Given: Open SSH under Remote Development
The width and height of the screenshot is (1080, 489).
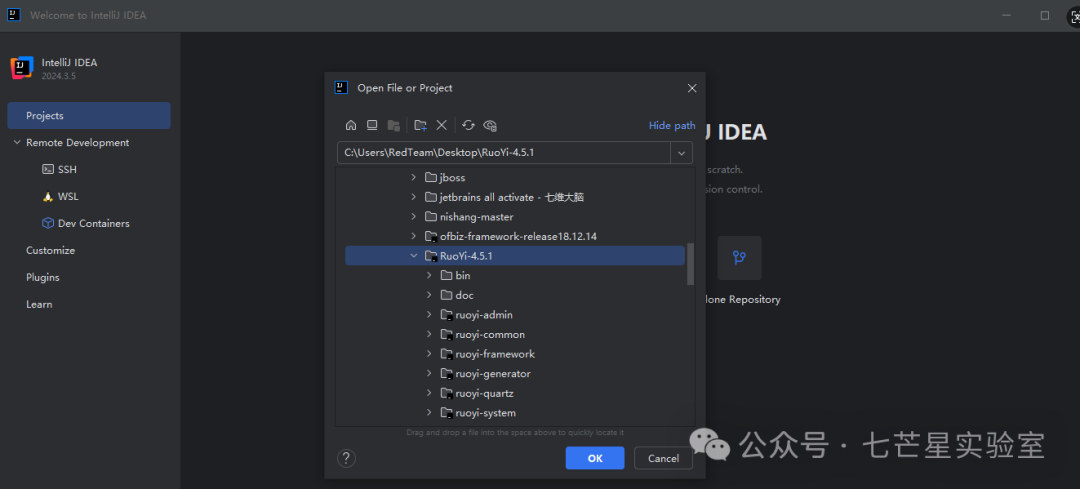Looking at the screenshot, I should coord(67,169).
